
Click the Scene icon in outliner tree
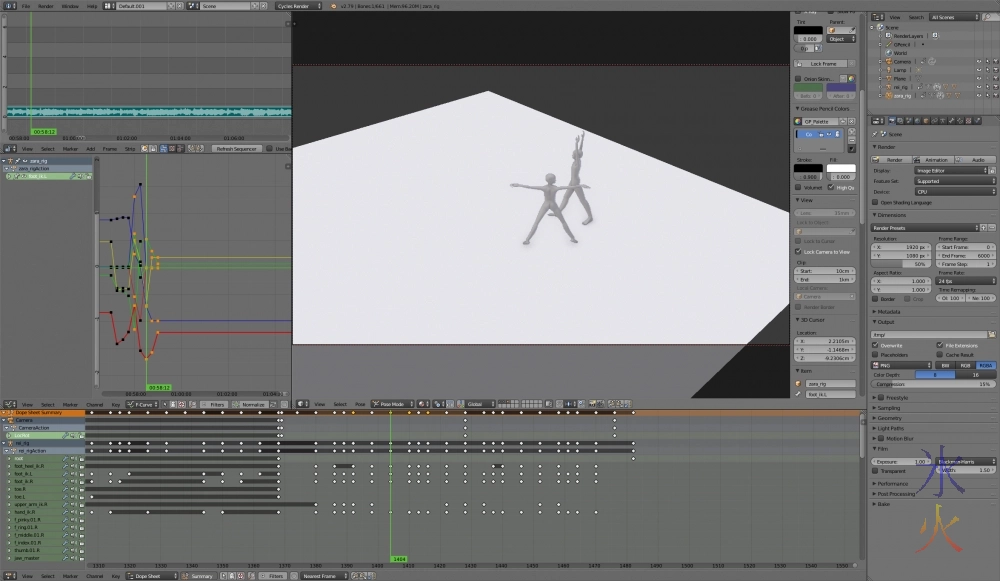[x=880, y=26]
